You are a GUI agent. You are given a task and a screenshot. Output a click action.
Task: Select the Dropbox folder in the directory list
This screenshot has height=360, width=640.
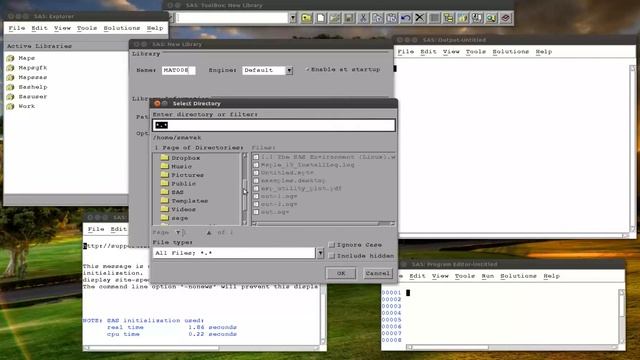[180, 158]
